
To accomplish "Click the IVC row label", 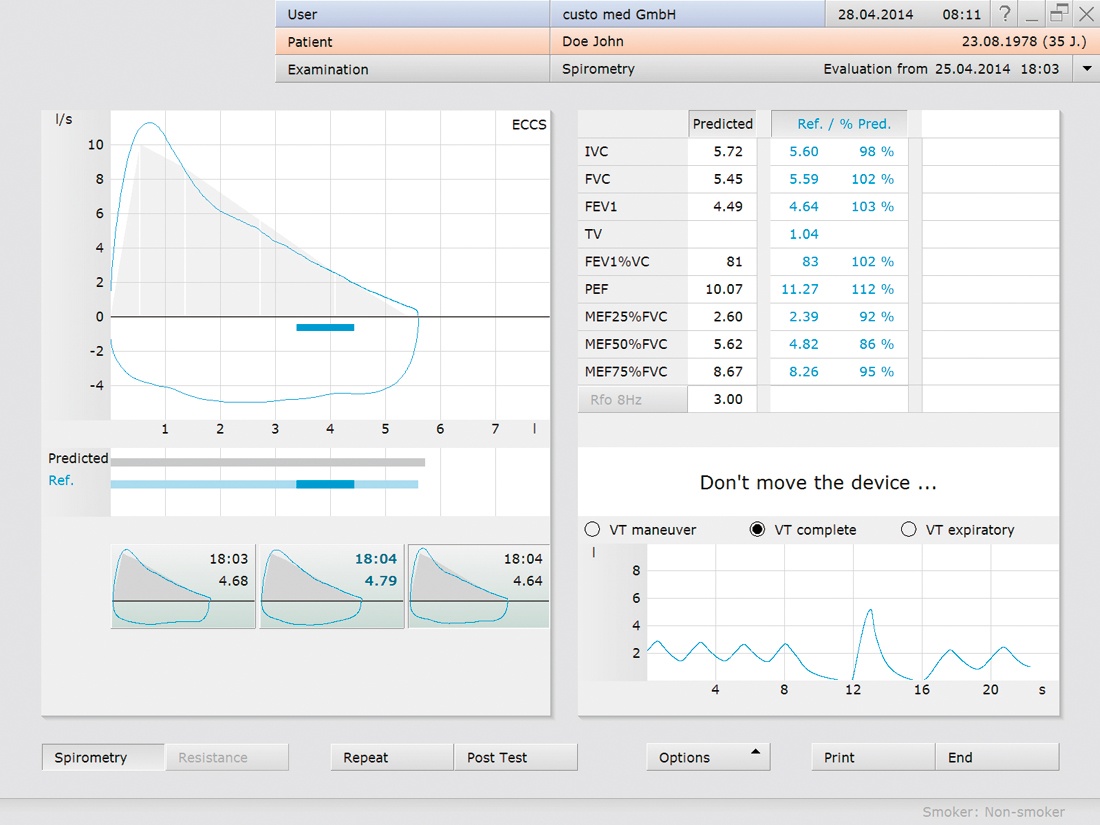I will [596, 152].
